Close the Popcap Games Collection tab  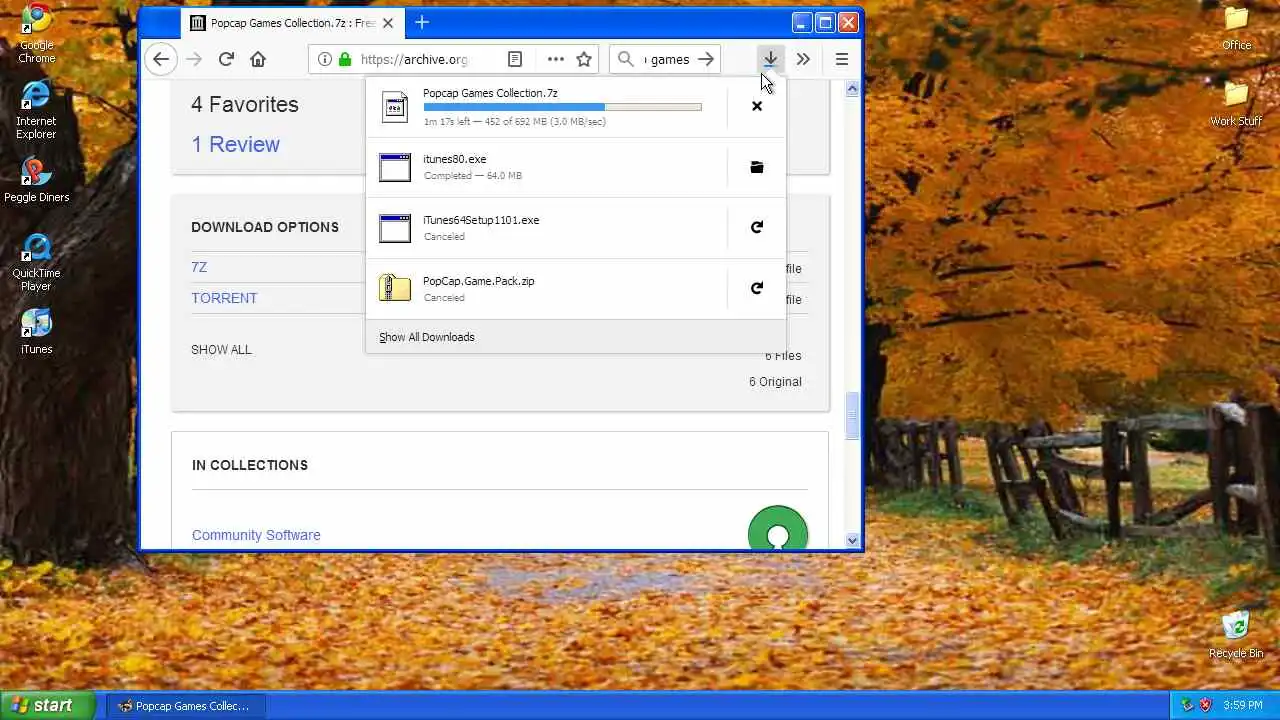[388, 23]
